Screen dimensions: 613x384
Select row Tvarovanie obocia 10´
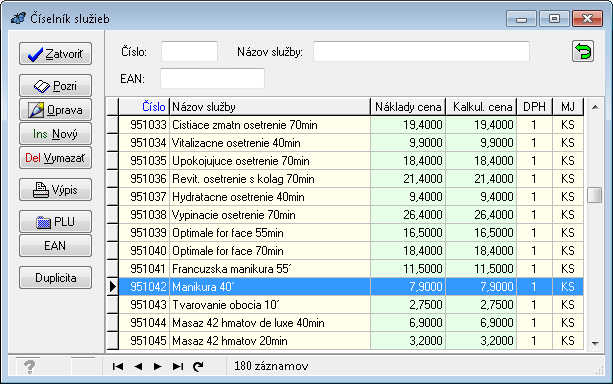click(x=351, y=305)
